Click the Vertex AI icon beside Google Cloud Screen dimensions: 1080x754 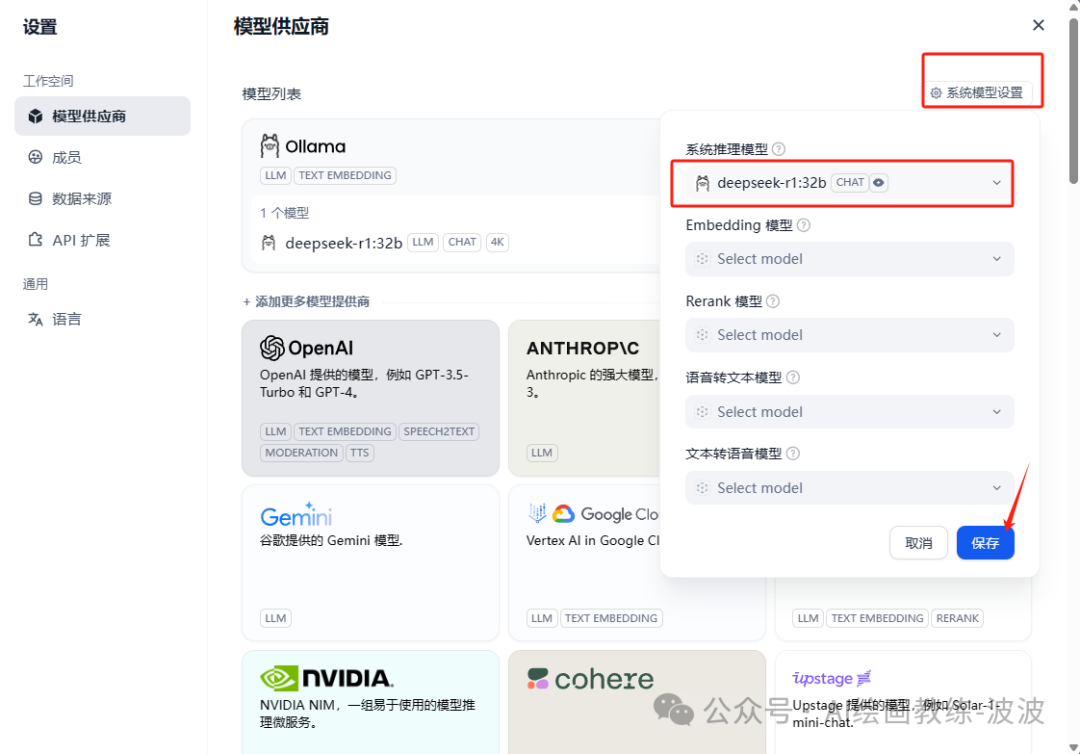pyautogui.click(x=537, y=513)
